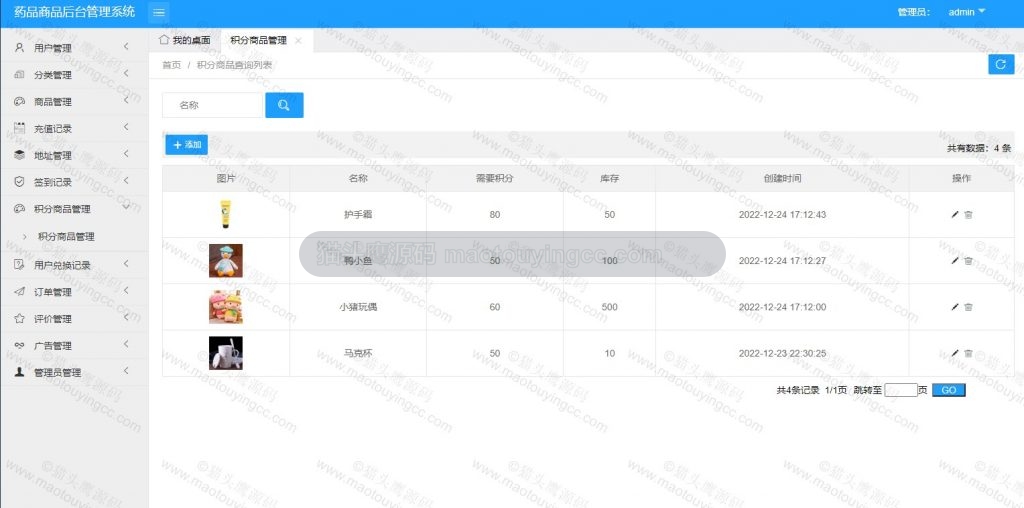Click the 用户兑换记录 document icon
Viewport: 1024px width, 508px height.
tap(20, 264)
